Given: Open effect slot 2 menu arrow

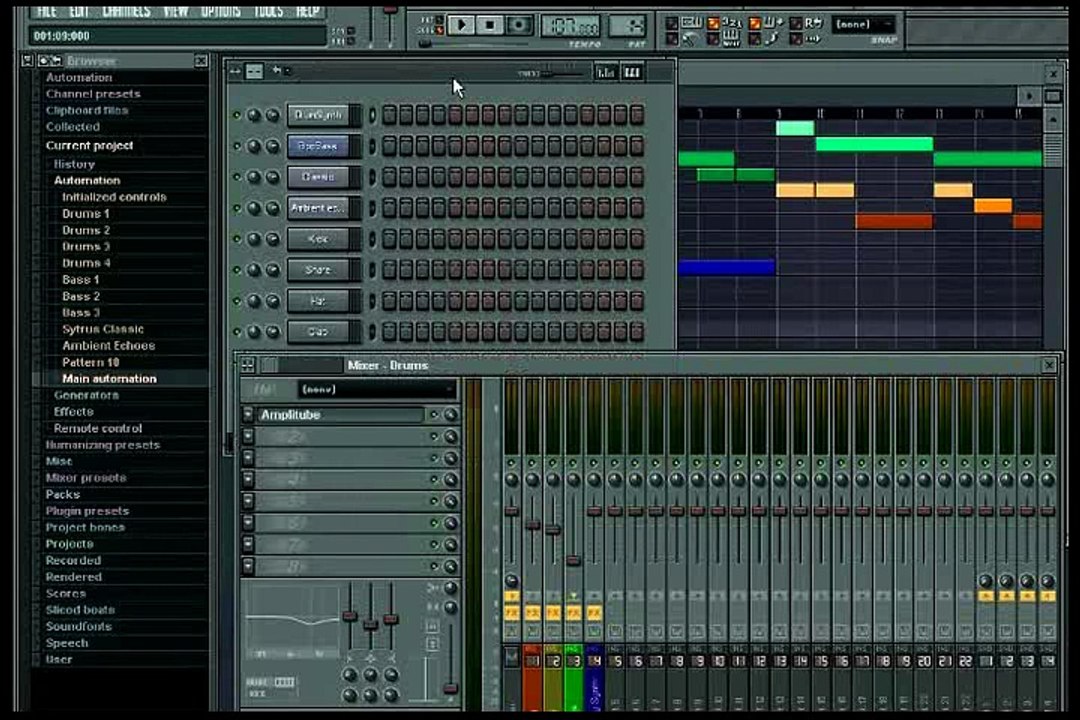Looking at the screenshot, I should click(248, 436).
